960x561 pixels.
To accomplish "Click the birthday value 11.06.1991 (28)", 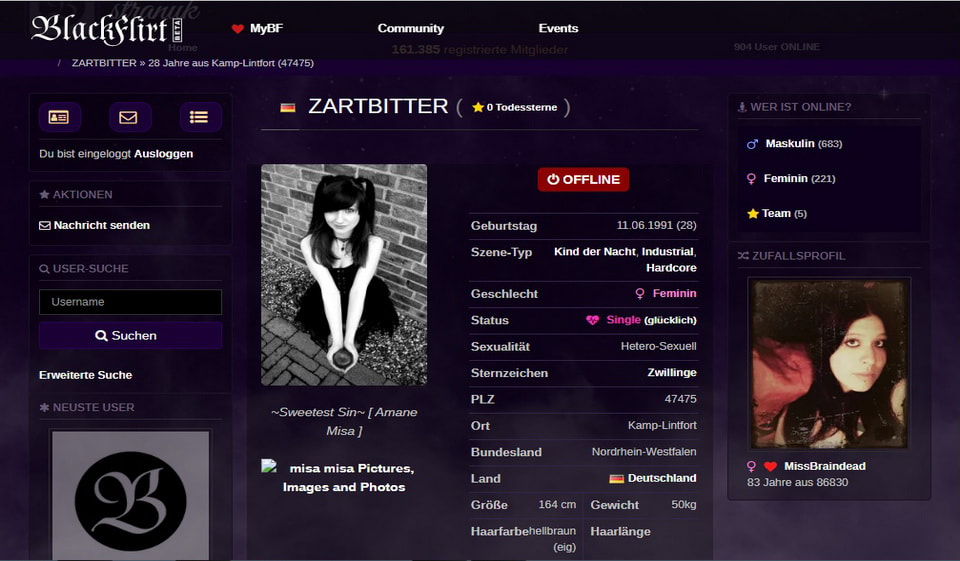I will tap(656, 225).
